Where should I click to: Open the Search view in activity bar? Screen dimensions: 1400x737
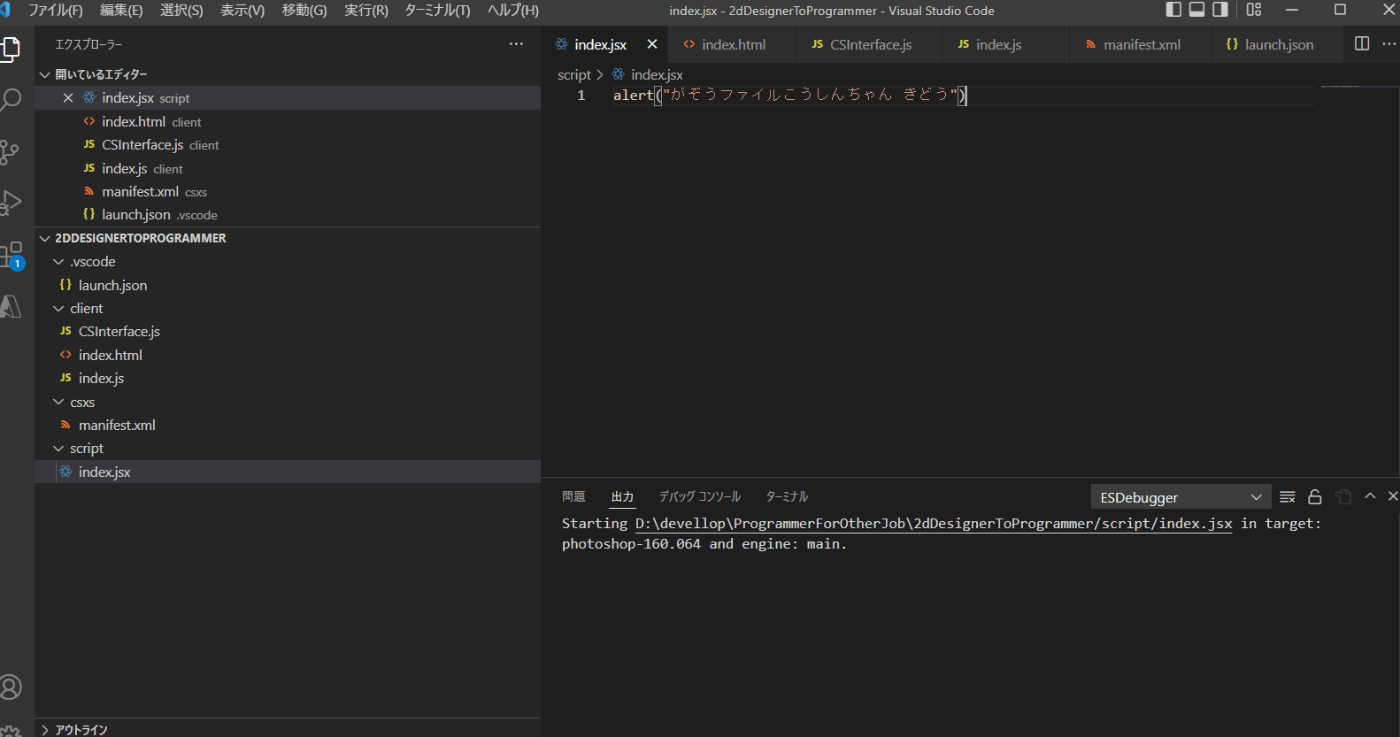click(x=10, y=99)
